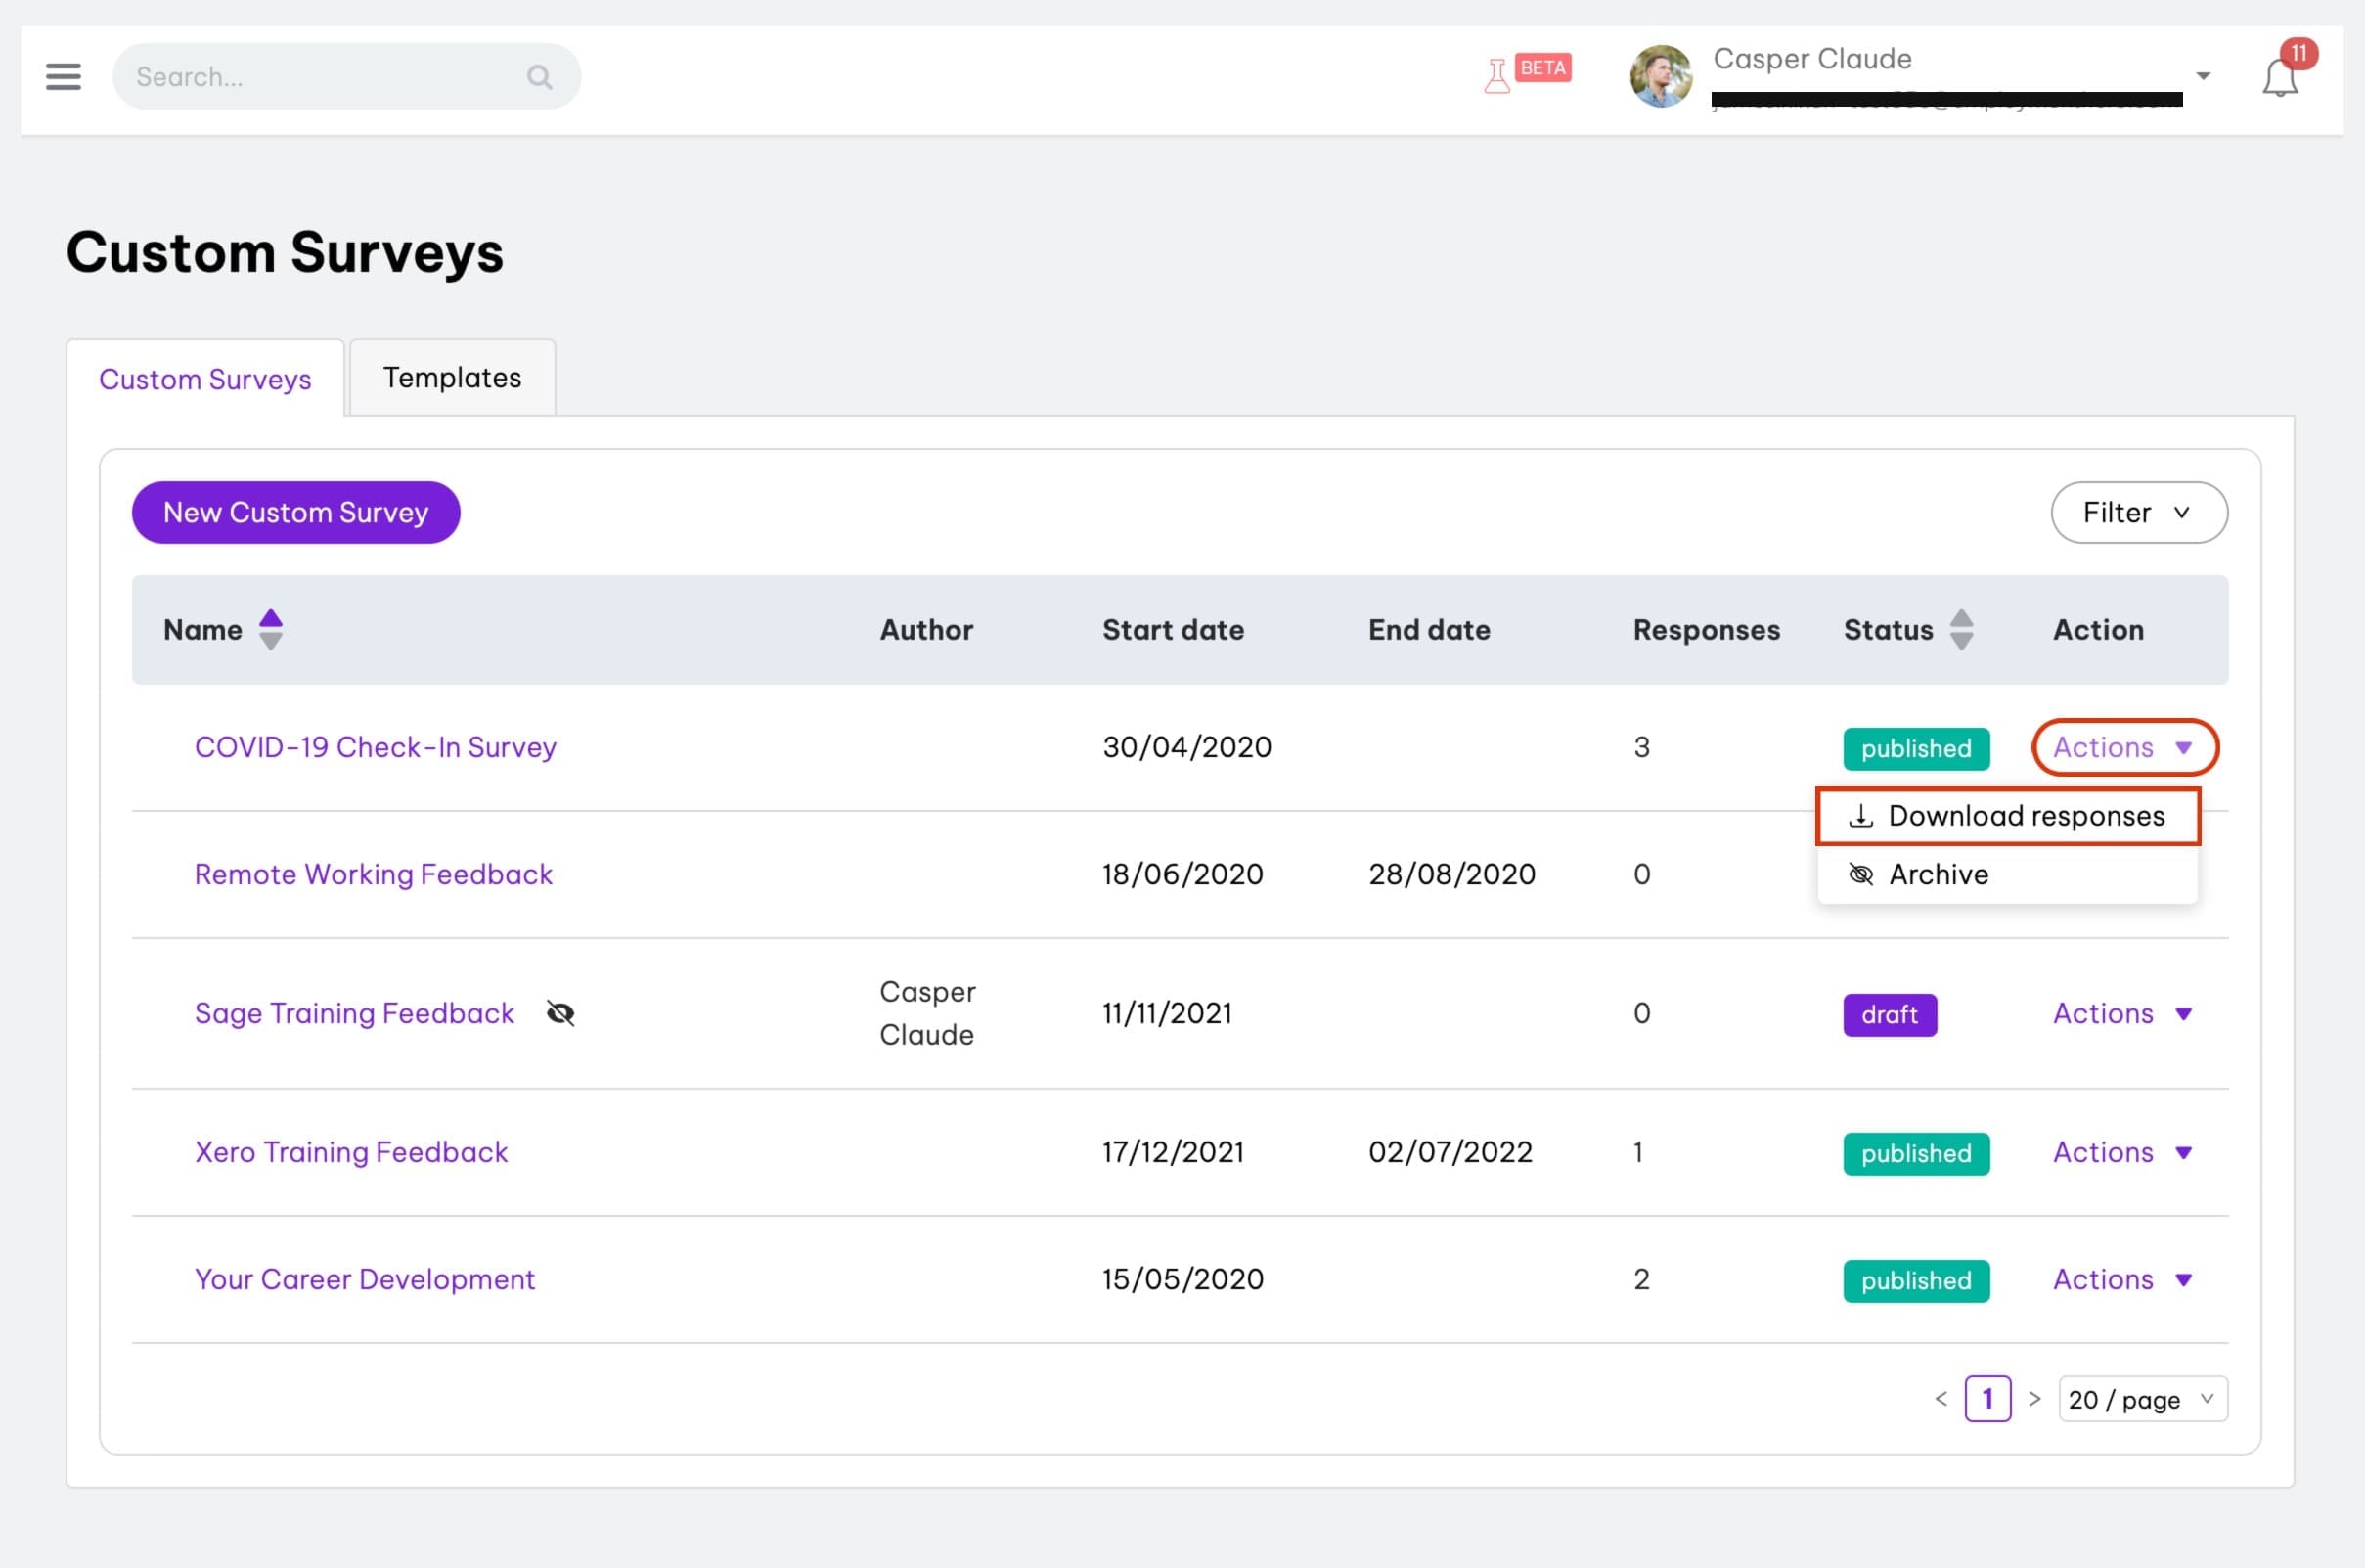
Task: Toggle Actions dropdown for COVID-19 Check-In Survey
Action: [2124, 747]
